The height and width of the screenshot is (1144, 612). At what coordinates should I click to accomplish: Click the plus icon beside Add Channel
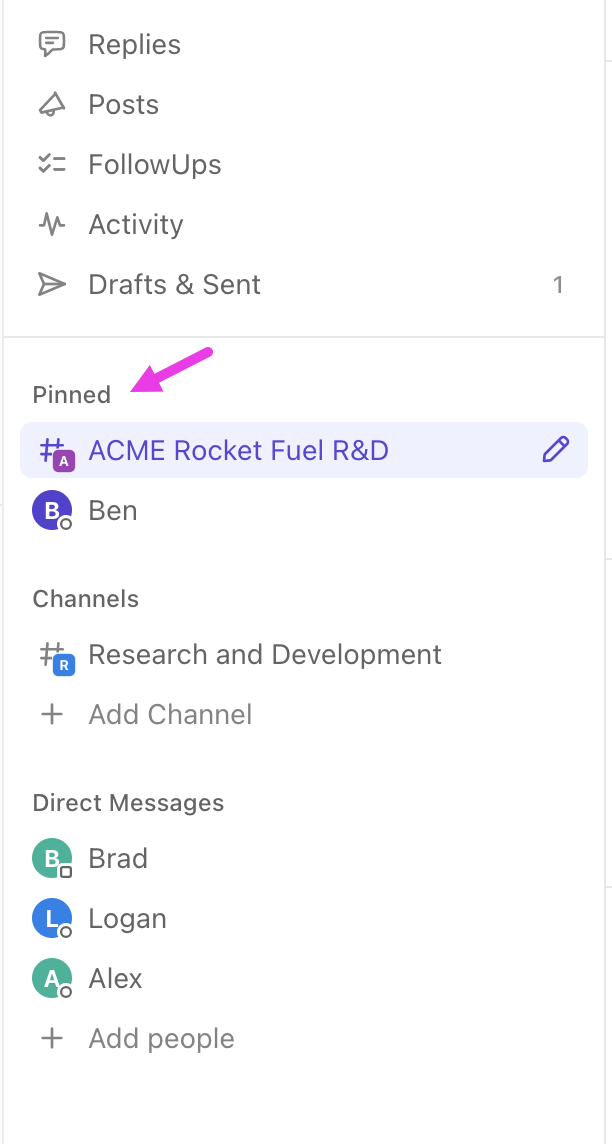tap(51, 714)
